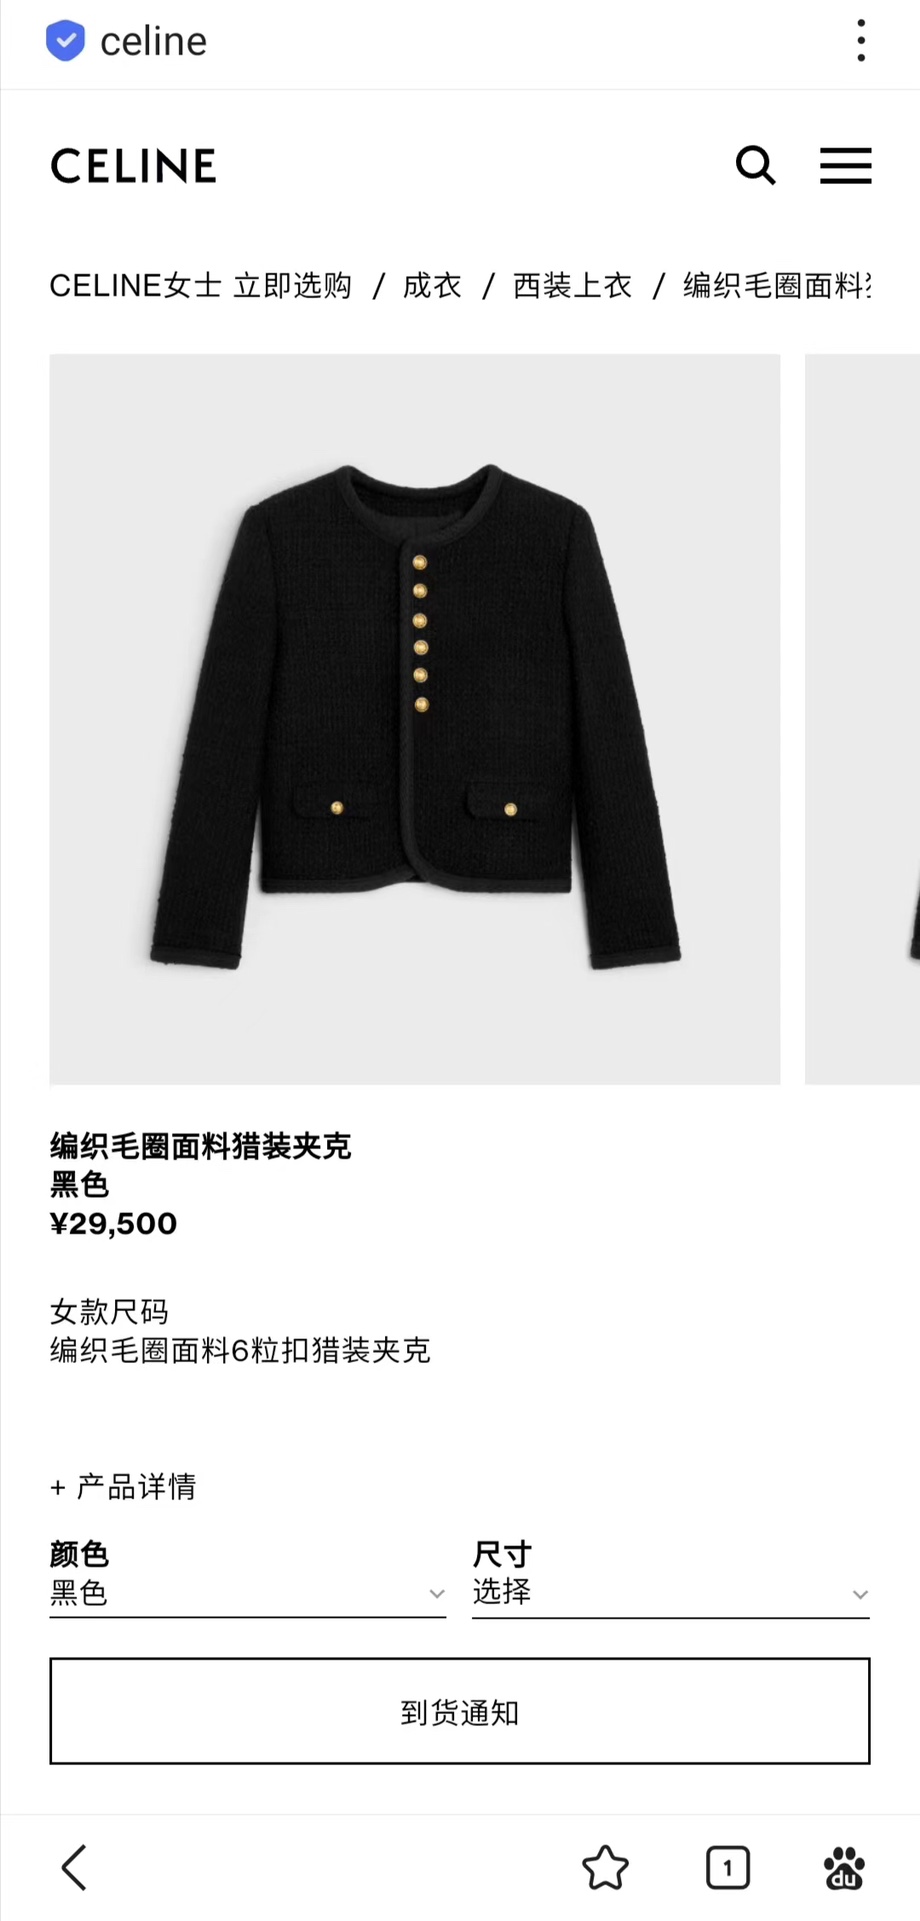Screen dimensions: 920x1921
Task: Open the tab switcher showing 1
Action: (x=728, y=1867)
